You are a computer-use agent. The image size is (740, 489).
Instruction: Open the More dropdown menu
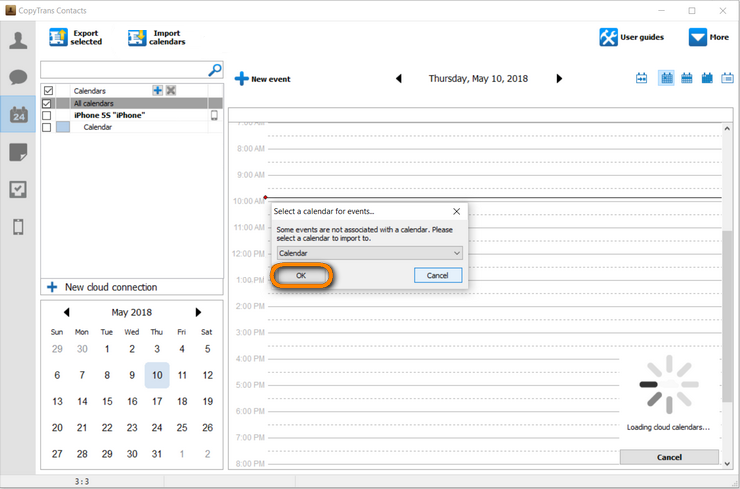click(698, 37)
